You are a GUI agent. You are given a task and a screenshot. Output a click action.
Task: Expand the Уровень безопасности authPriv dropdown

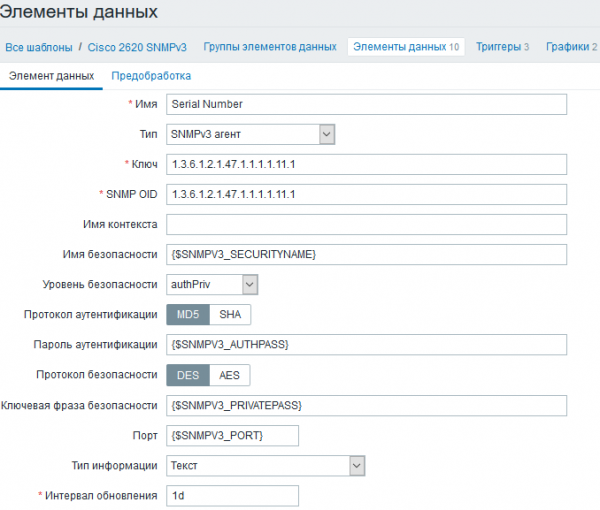point(212,285)
